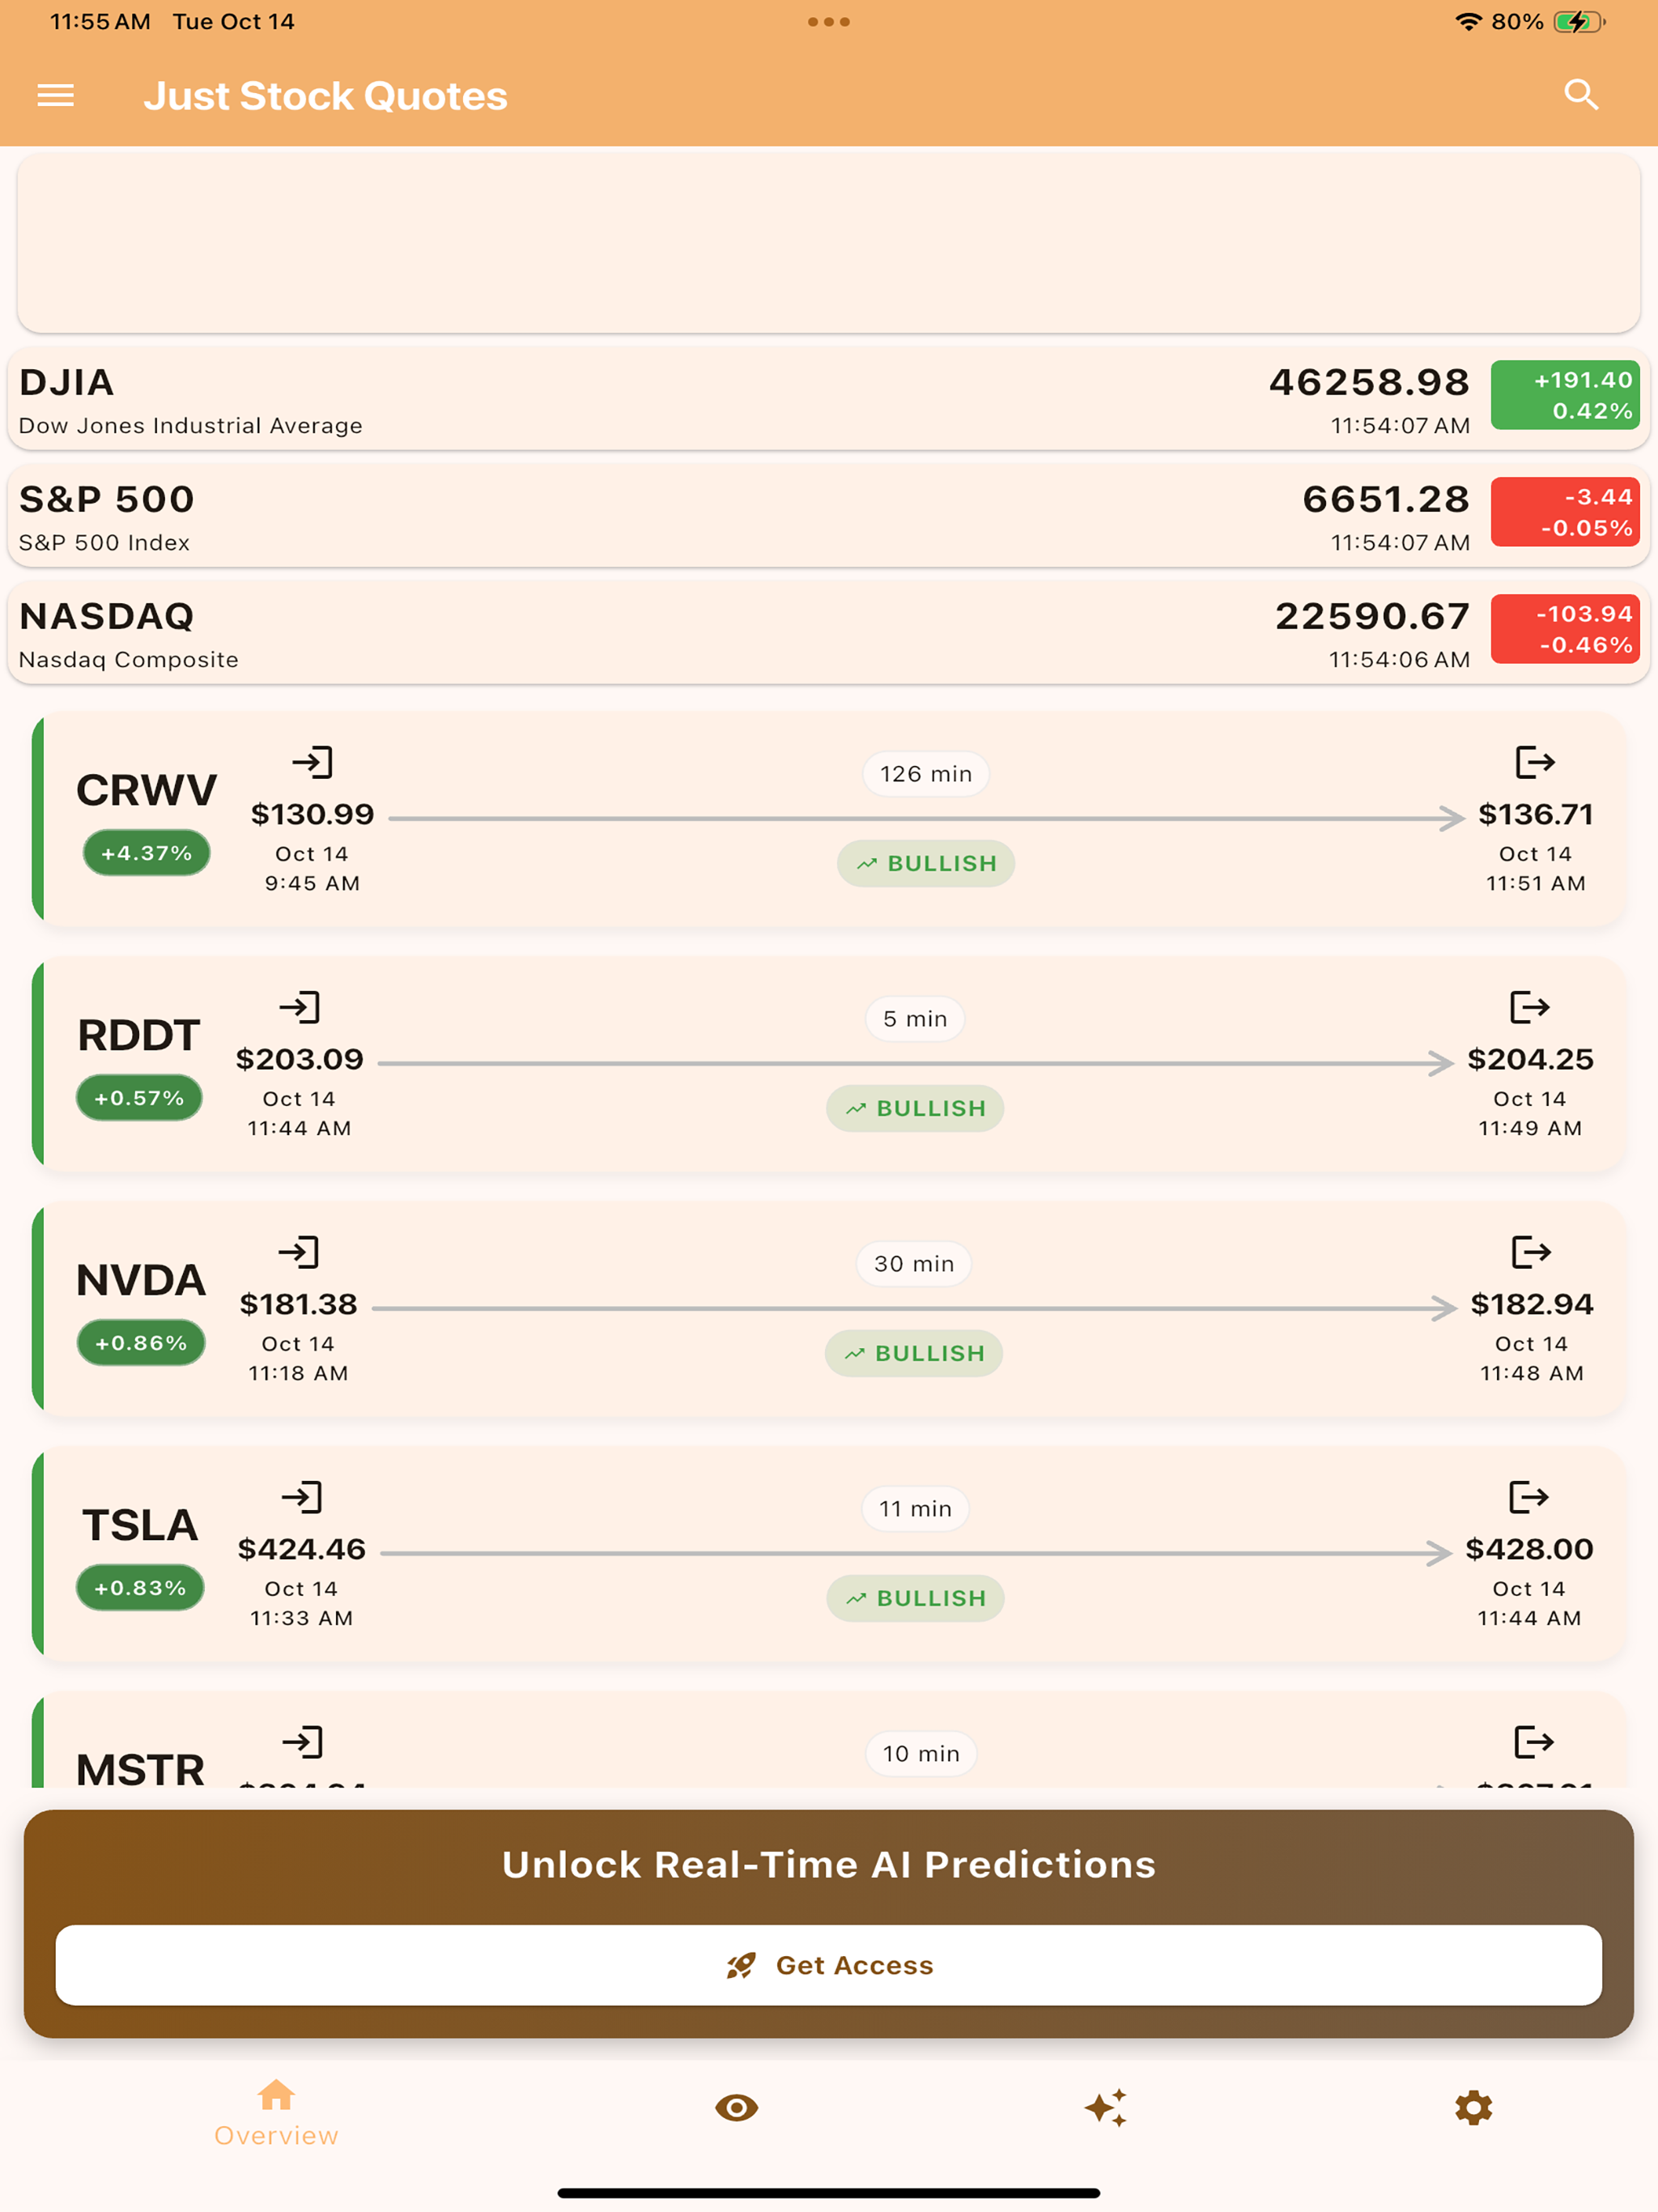Open the watchlist eye tab

pos(737,2108)
